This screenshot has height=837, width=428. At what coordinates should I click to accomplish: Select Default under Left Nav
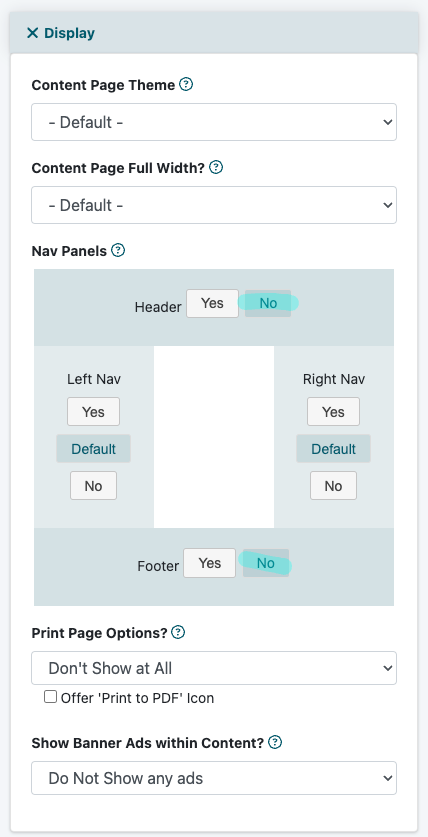click(93, 449)
